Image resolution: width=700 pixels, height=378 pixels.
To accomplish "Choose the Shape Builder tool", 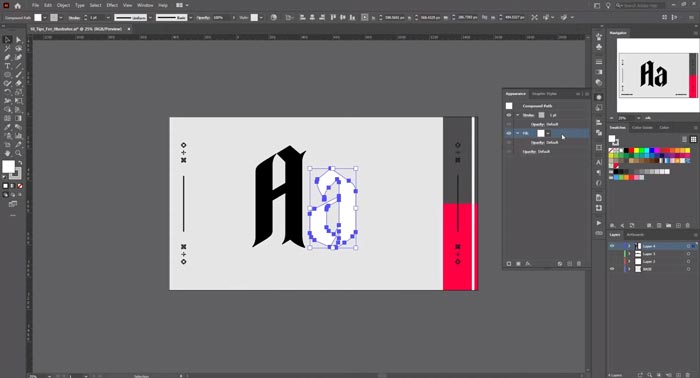I will point(7,109).
